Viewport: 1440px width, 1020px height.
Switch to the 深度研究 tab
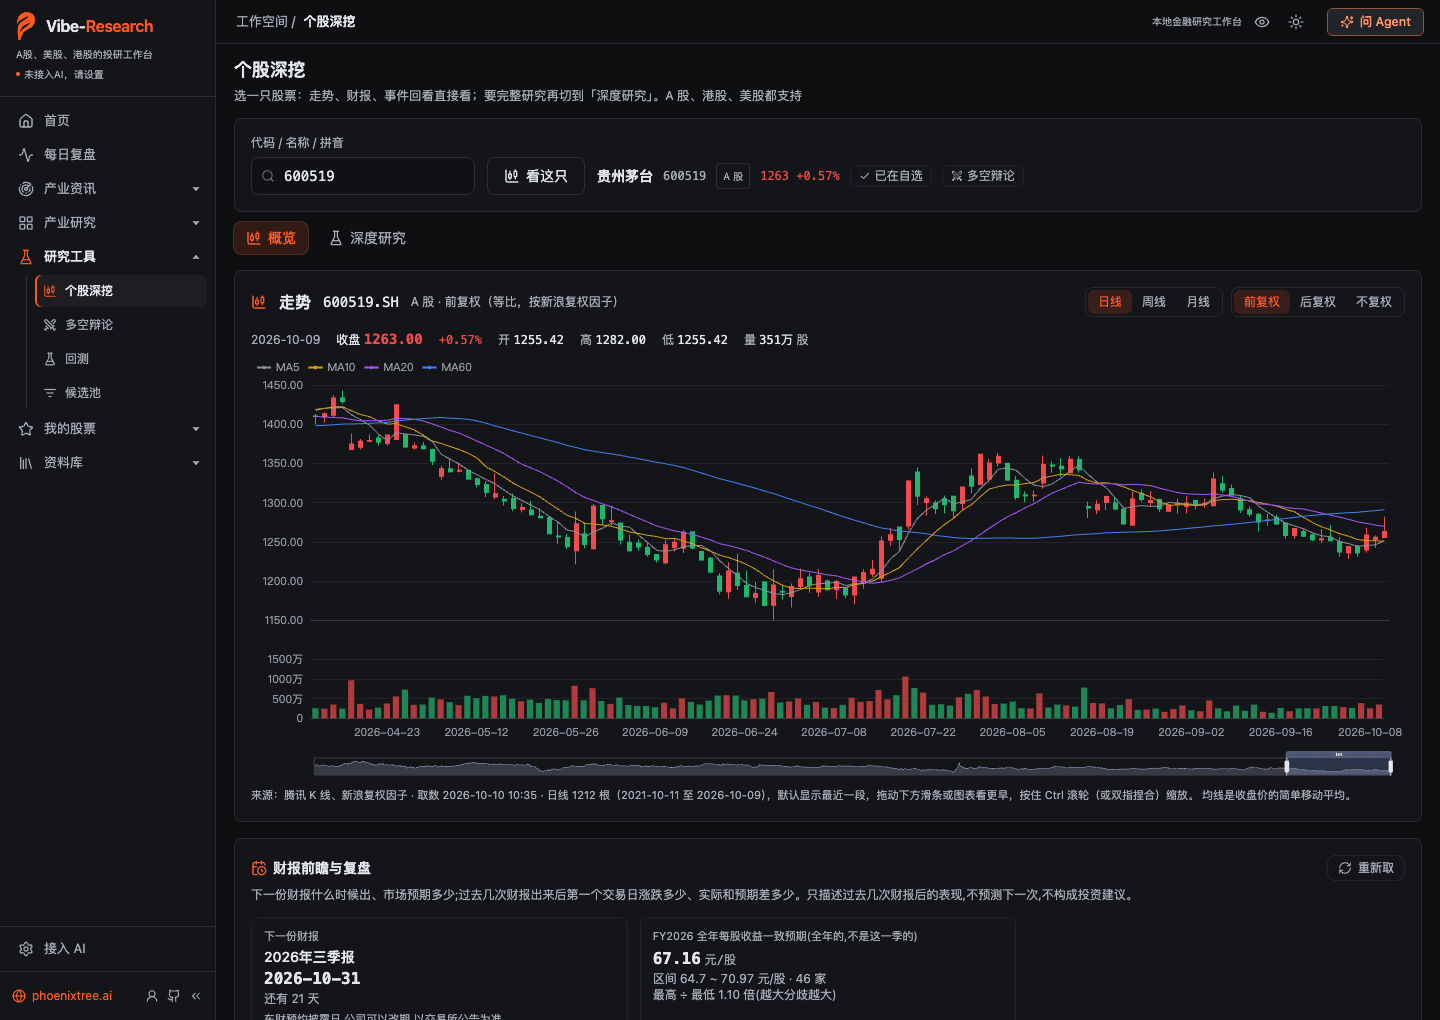click(368, 238)
